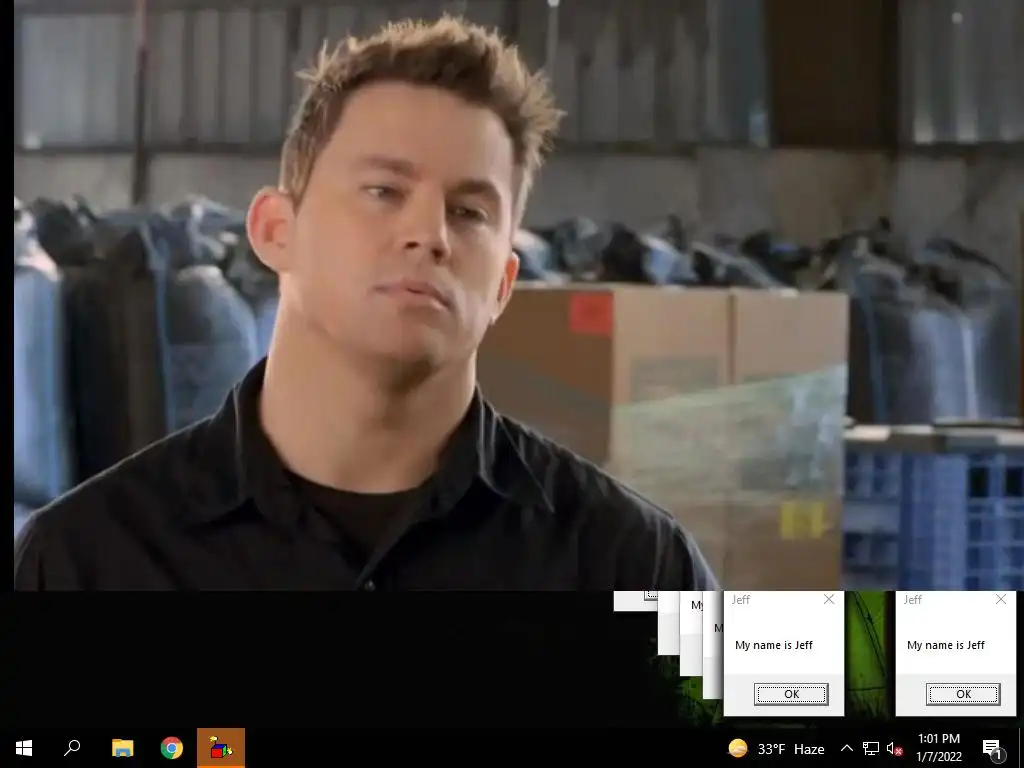The width and height of the screenshot is (1024, 768).
Task: Click the muted volume speaker icon
Action: [x=894, y=748]
